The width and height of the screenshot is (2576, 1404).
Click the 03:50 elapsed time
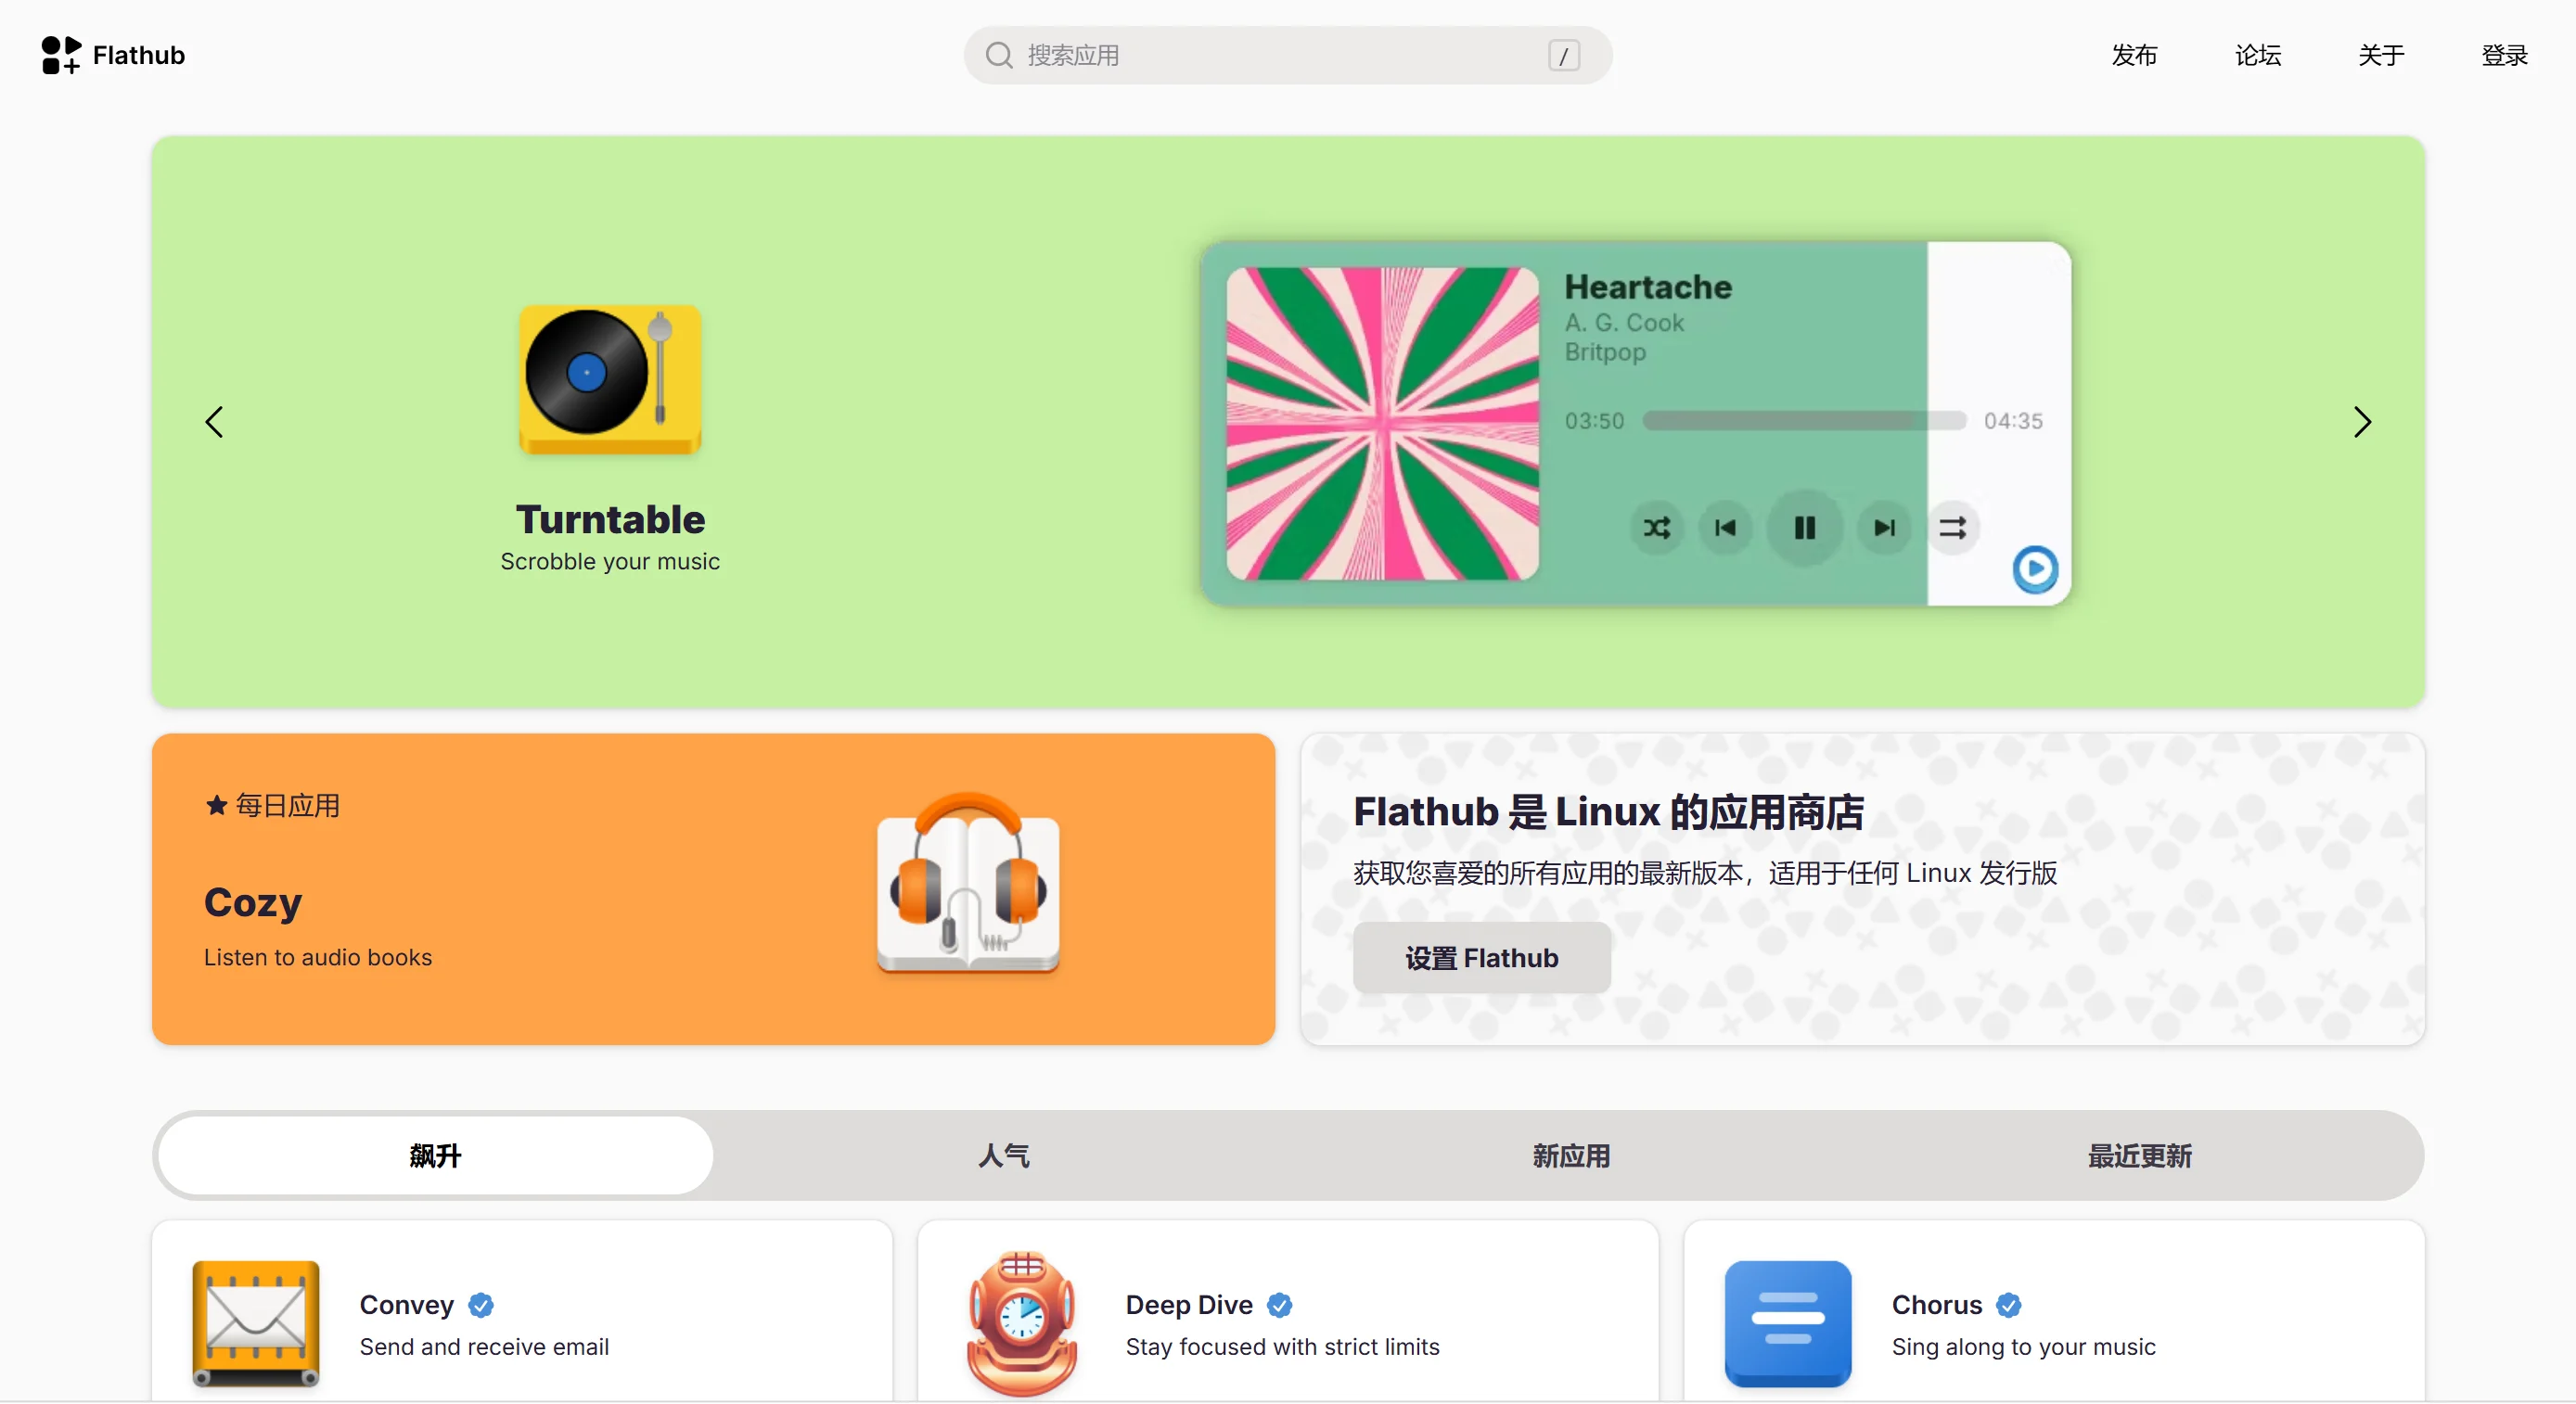click(1594, 421)
